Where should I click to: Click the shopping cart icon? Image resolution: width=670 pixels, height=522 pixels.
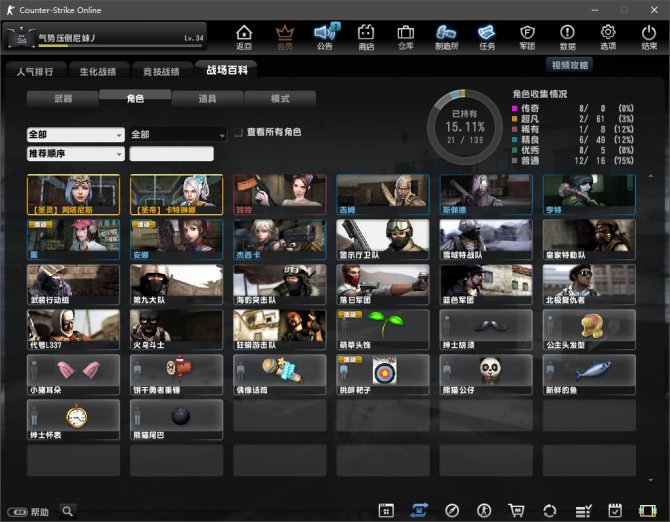point(516,510)
